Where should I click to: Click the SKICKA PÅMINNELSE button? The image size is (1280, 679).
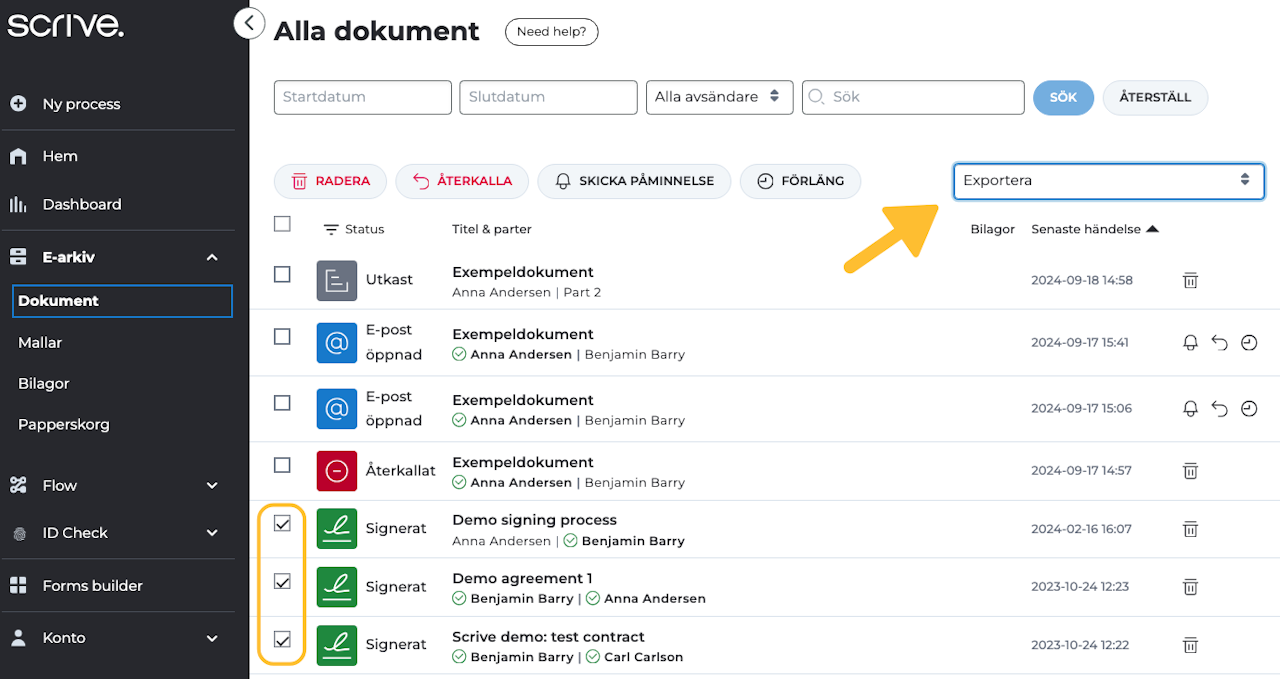coord(635,181)
